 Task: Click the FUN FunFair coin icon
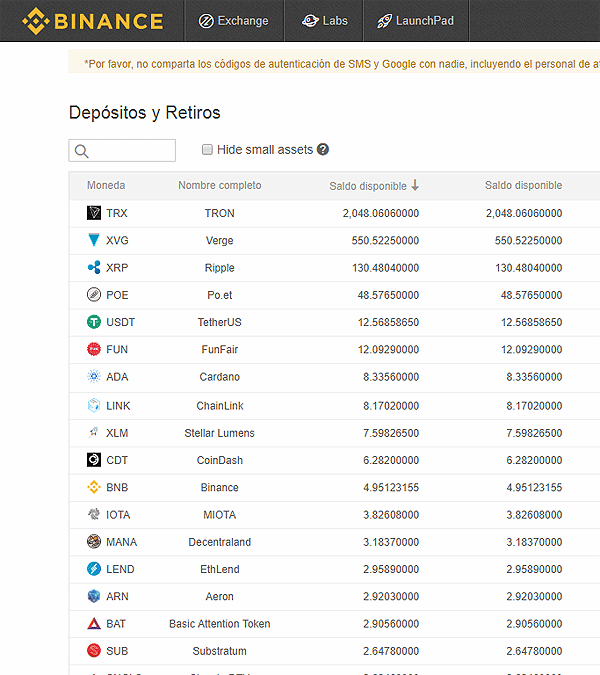point(94,349)
